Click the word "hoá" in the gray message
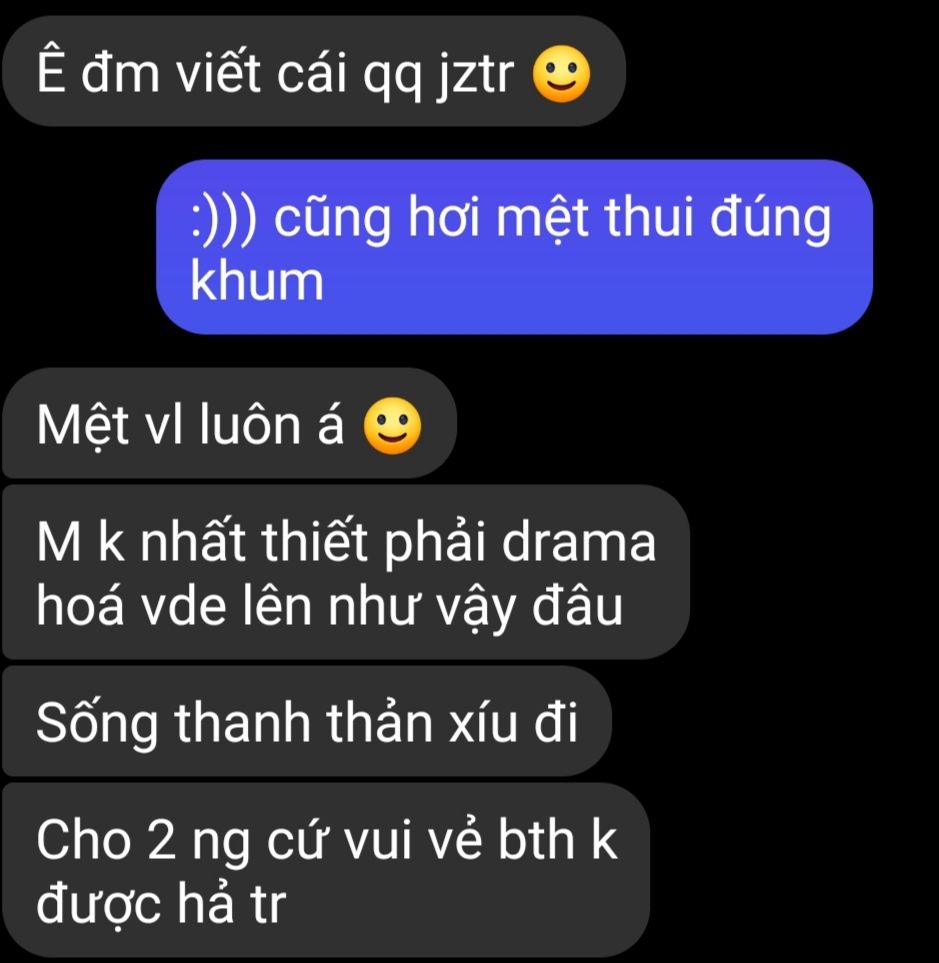The image size is (939, 963). click(x=80, y=606)
